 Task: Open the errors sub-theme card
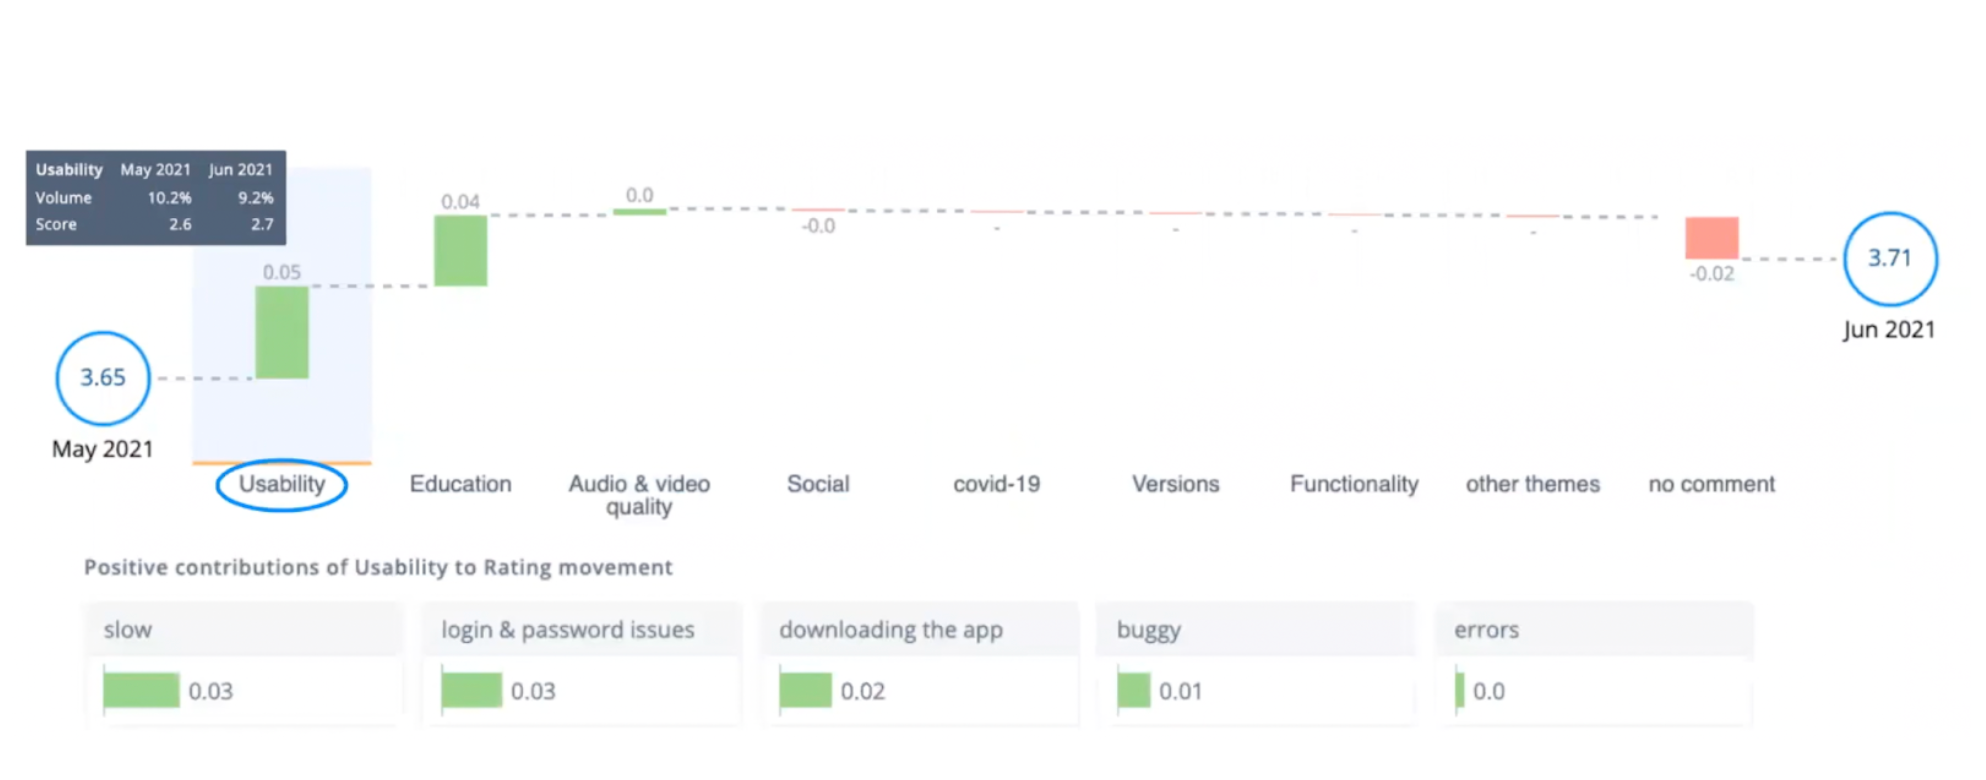tap(1594, 663)
